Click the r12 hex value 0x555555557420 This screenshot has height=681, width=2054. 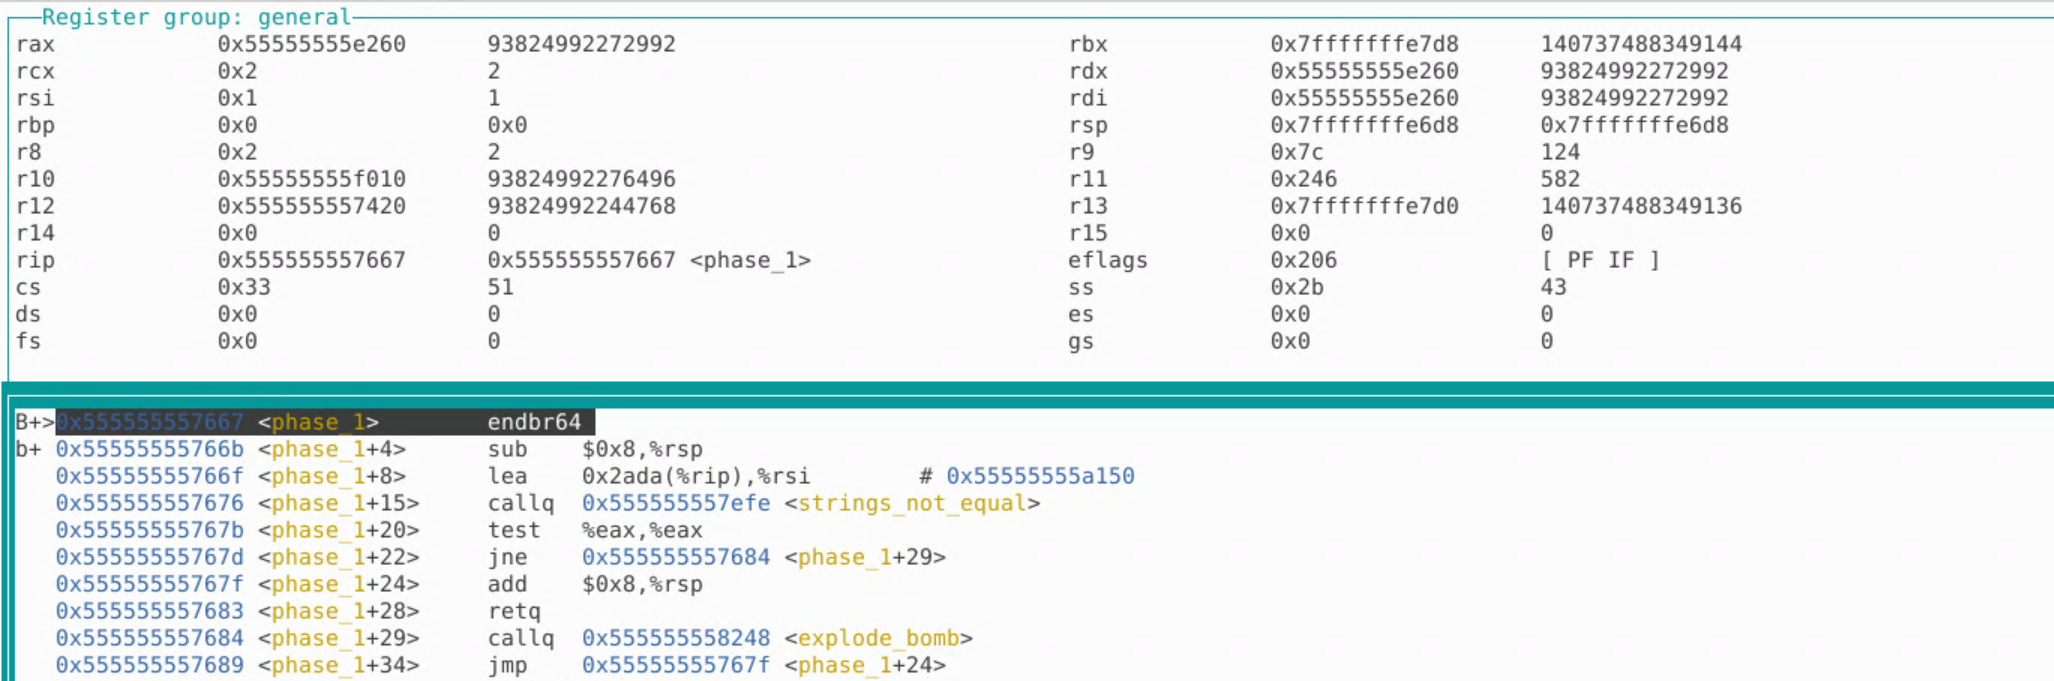click(x=312, y=206)
